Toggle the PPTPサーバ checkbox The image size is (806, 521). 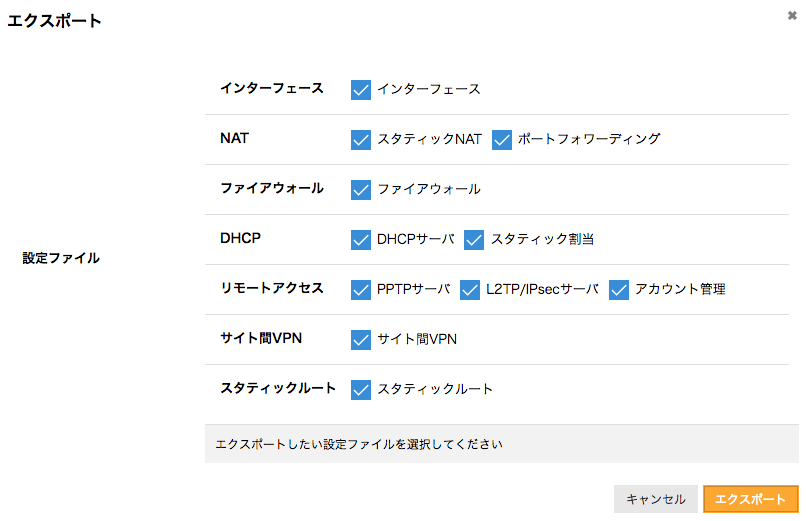pos(361,290)
